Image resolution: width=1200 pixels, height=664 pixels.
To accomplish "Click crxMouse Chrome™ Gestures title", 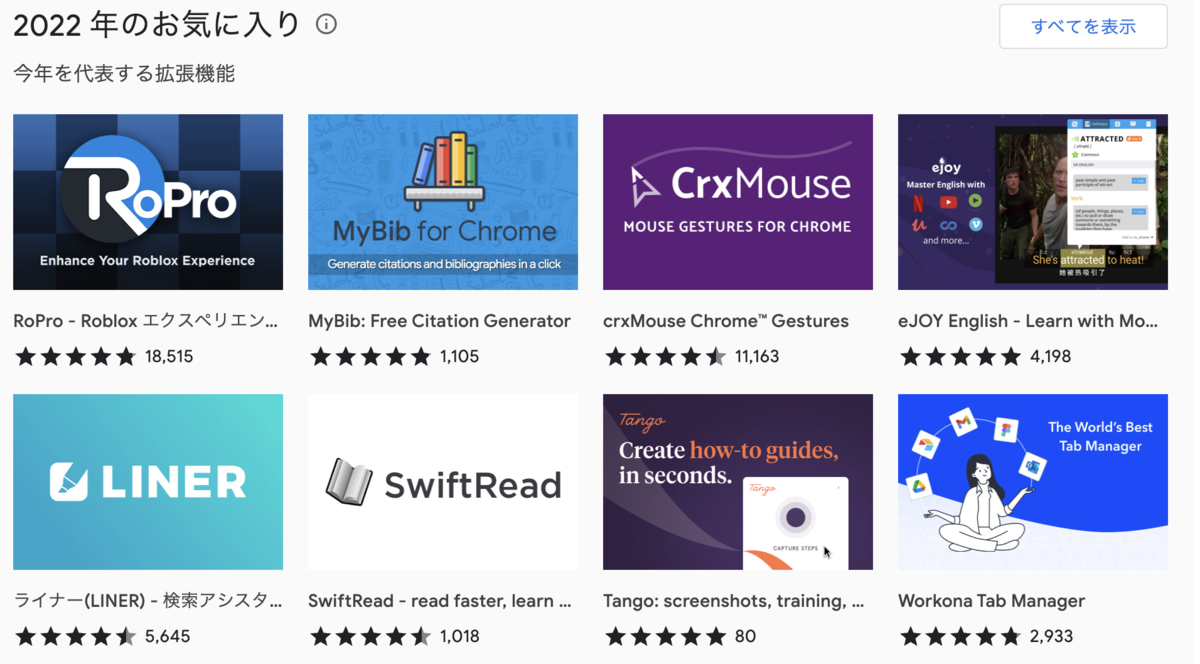I will pos(726,321).
